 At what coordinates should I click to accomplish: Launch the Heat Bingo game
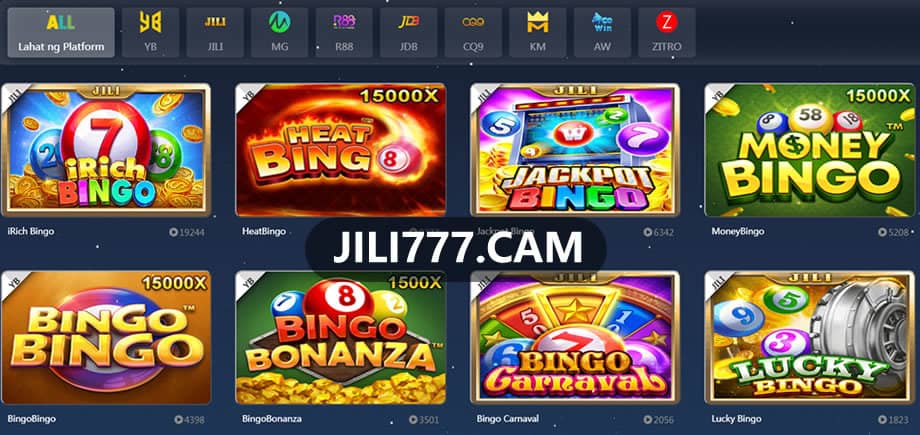click(x=340, y=150)
